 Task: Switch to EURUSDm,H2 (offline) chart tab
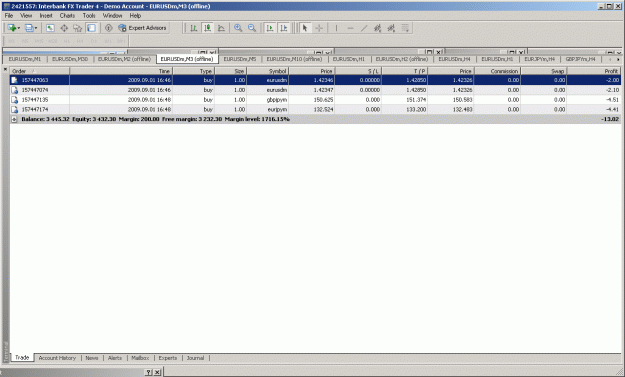tap(402, 59)
